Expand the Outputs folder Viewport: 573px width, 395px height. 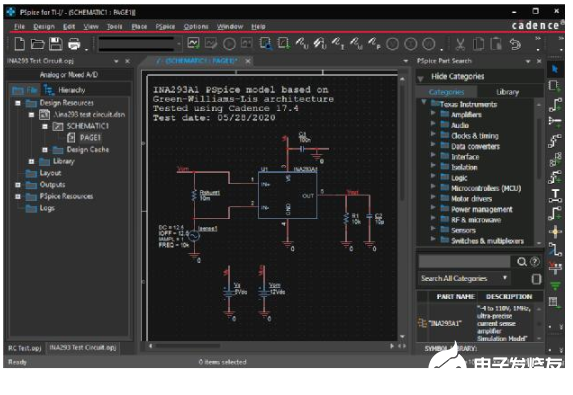point(18,185)
